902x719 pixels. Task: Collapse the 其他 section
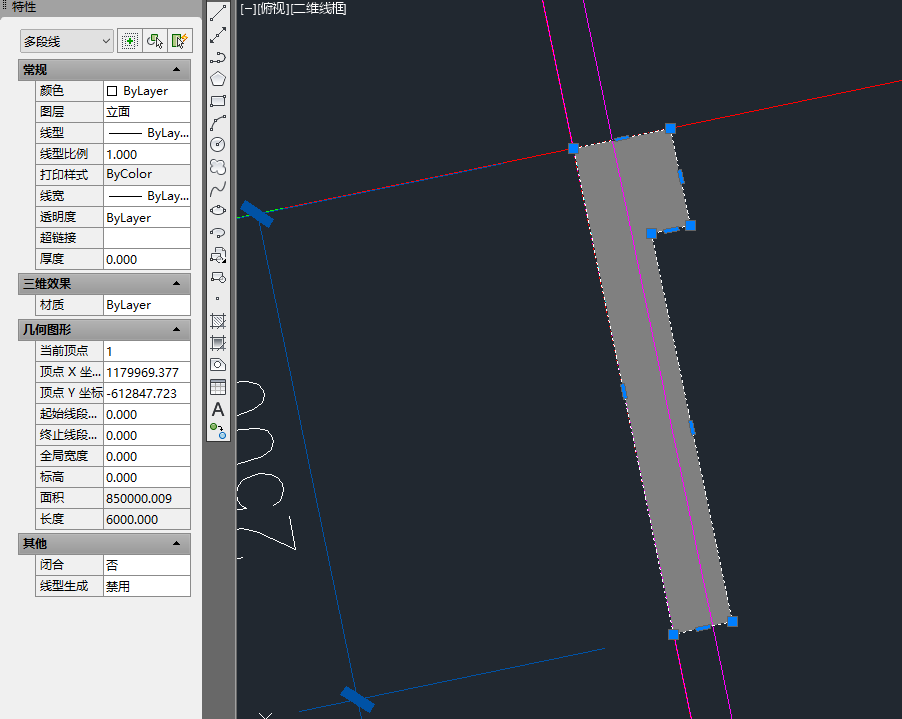click(x=177, y=544)
